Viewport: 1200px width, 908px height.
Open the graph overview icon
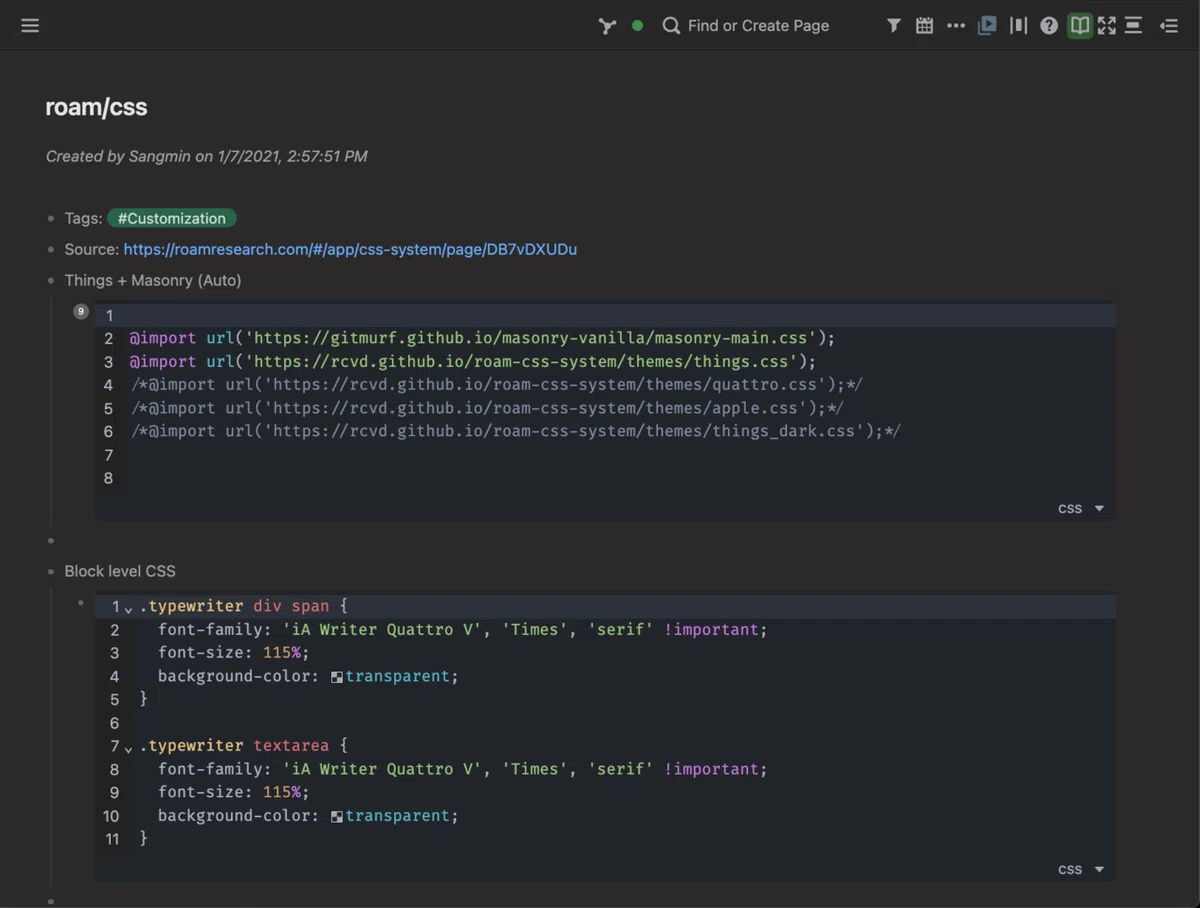click(x=607, y=26)
